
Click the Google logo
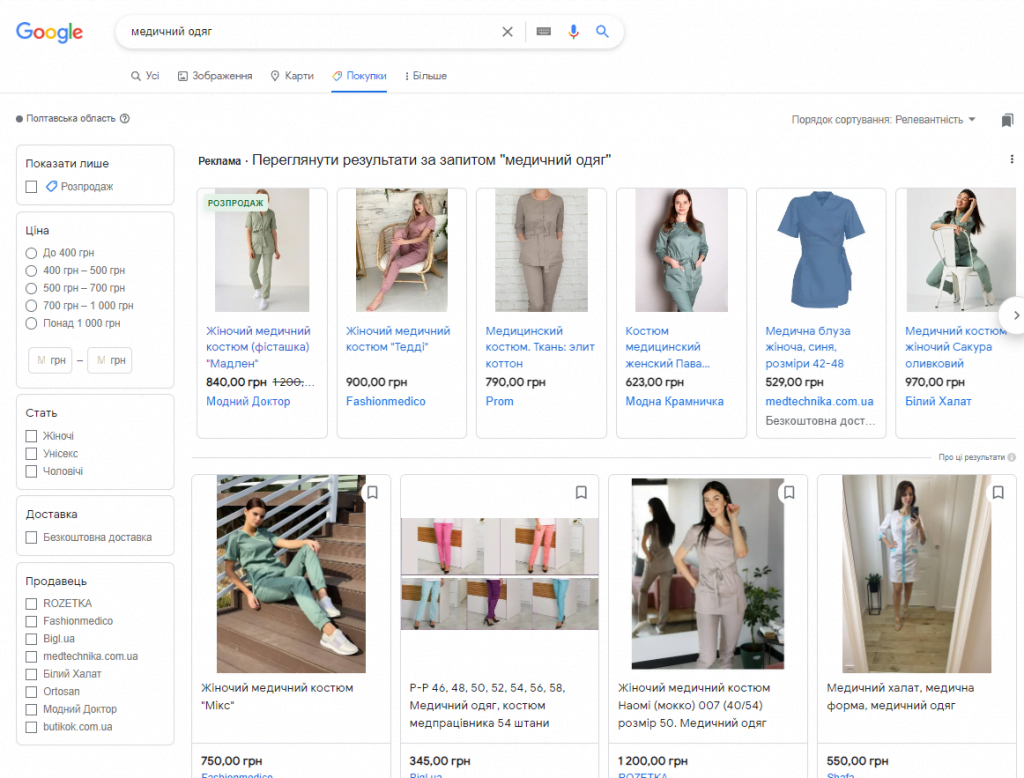click(50, 31)
